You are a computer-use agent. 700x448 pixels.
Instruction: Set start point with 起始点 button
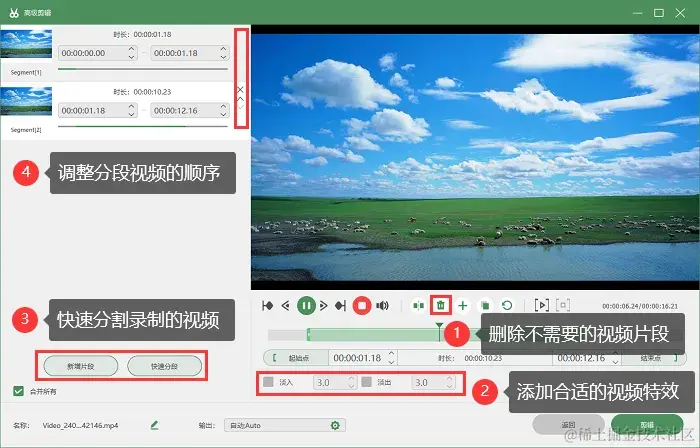coord(296,358)
